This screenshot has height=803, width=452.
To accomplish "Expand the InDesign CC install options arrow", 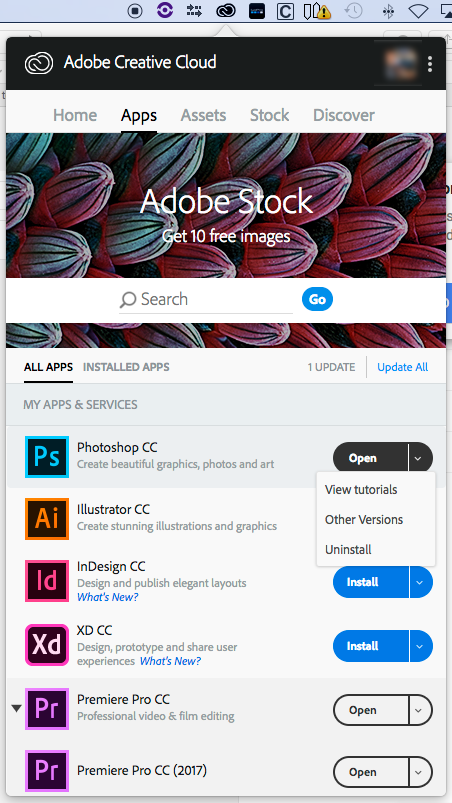I will 421,582.
